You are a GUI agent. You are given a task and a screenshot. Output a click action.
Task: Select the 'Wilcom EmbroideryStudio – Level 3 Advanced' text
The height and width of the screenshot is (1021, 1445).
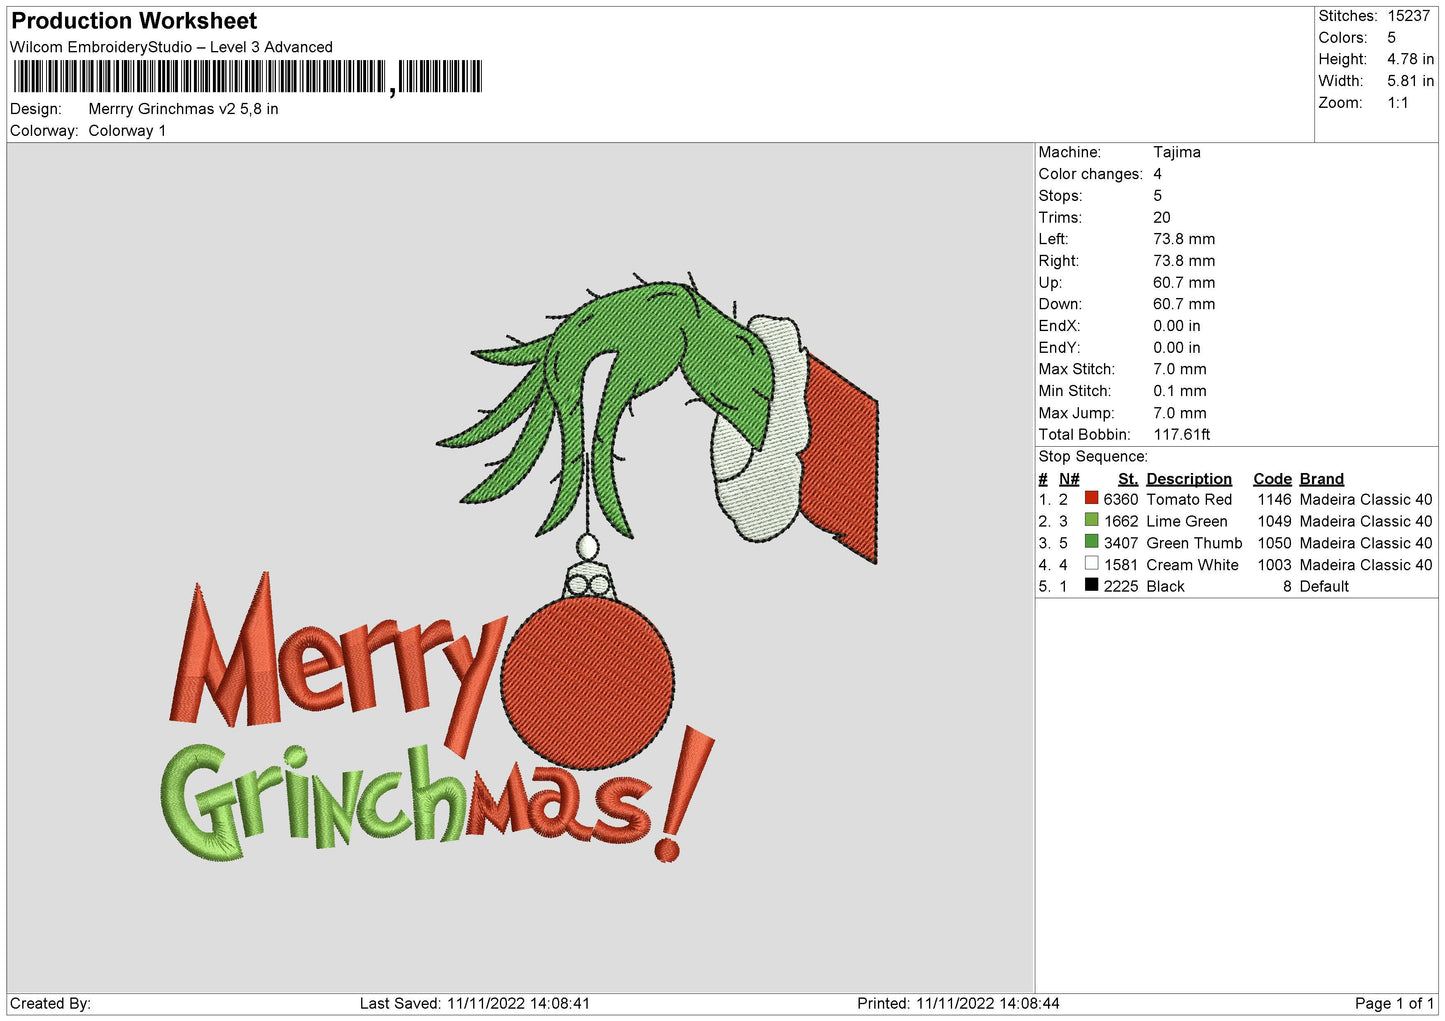pos(171,47)
